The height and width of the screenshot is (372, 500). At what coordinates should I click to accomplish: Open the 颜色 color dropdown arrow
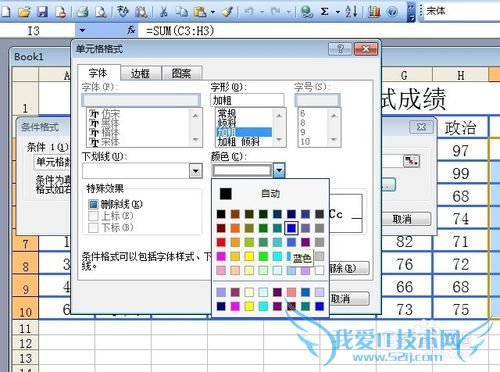[x=279, y=170]
